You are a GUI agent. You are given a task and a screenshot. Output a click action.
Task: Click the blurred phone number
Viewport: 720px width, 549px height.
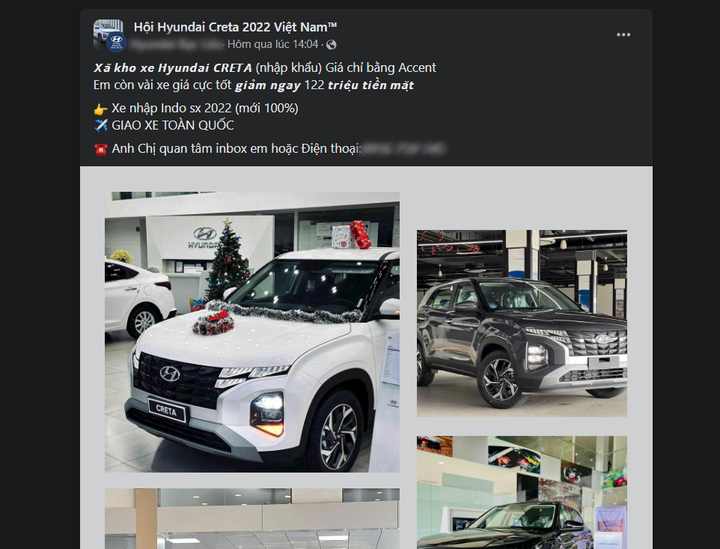pos(403,149)
